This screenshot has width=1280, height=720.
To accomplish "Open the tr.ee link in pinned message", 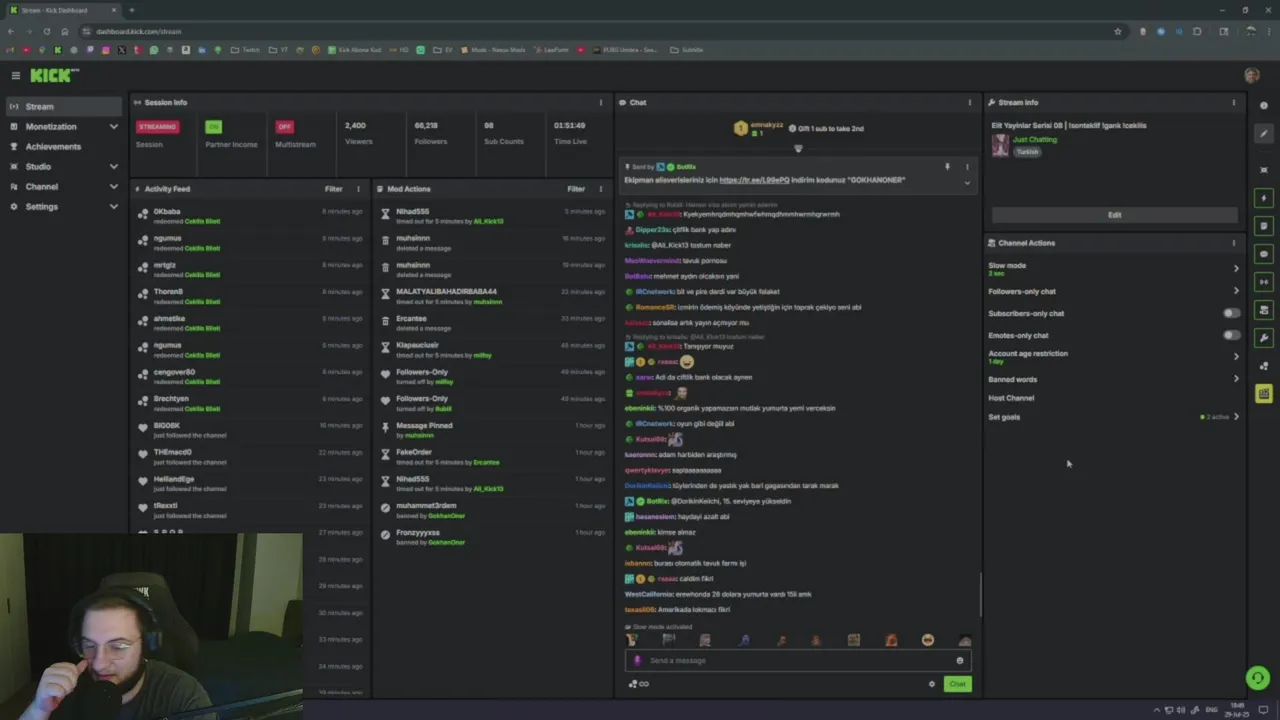I will pos(754,180).
